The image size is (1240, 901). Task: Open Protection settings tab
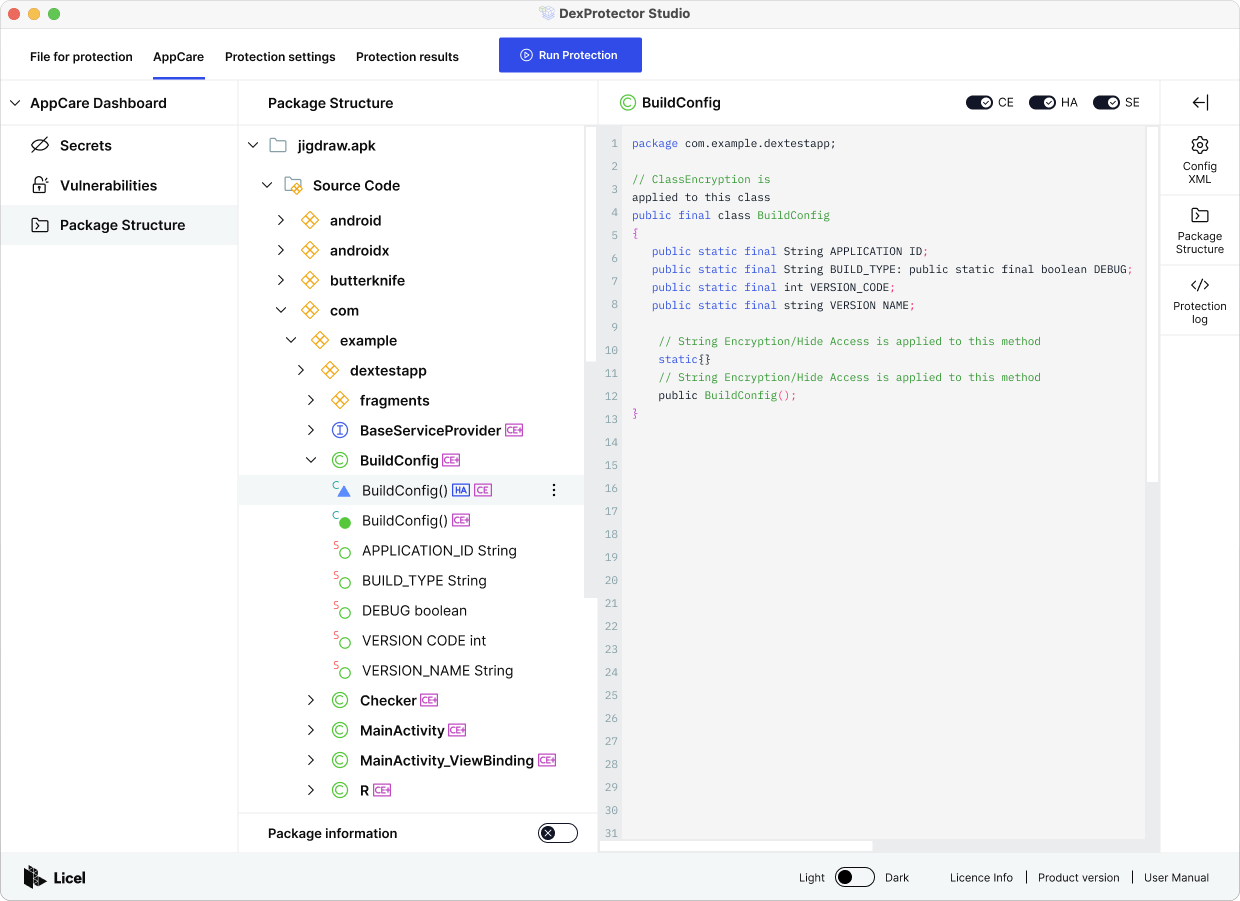[x=280, y=57]
